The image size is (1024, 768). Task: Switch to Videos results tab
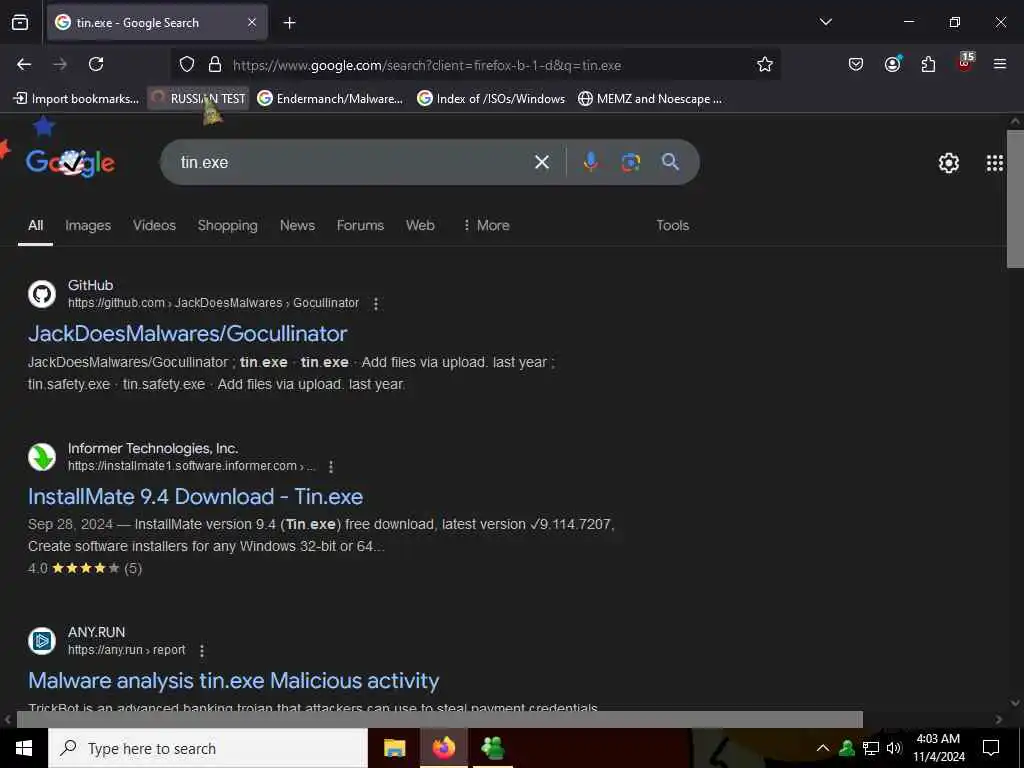pos(154,225)
